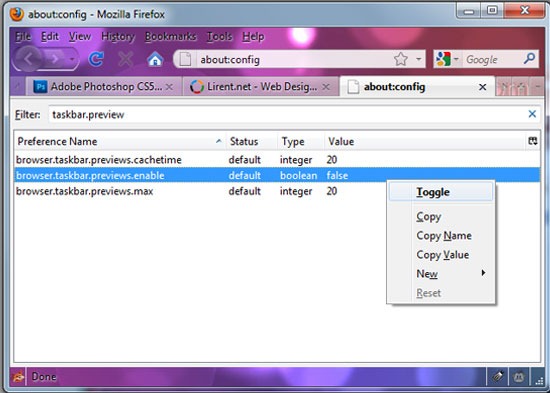Open the back/forward history dropdown arrow
Viewport: 550px width, 393px height.
(x=72, y=59)
